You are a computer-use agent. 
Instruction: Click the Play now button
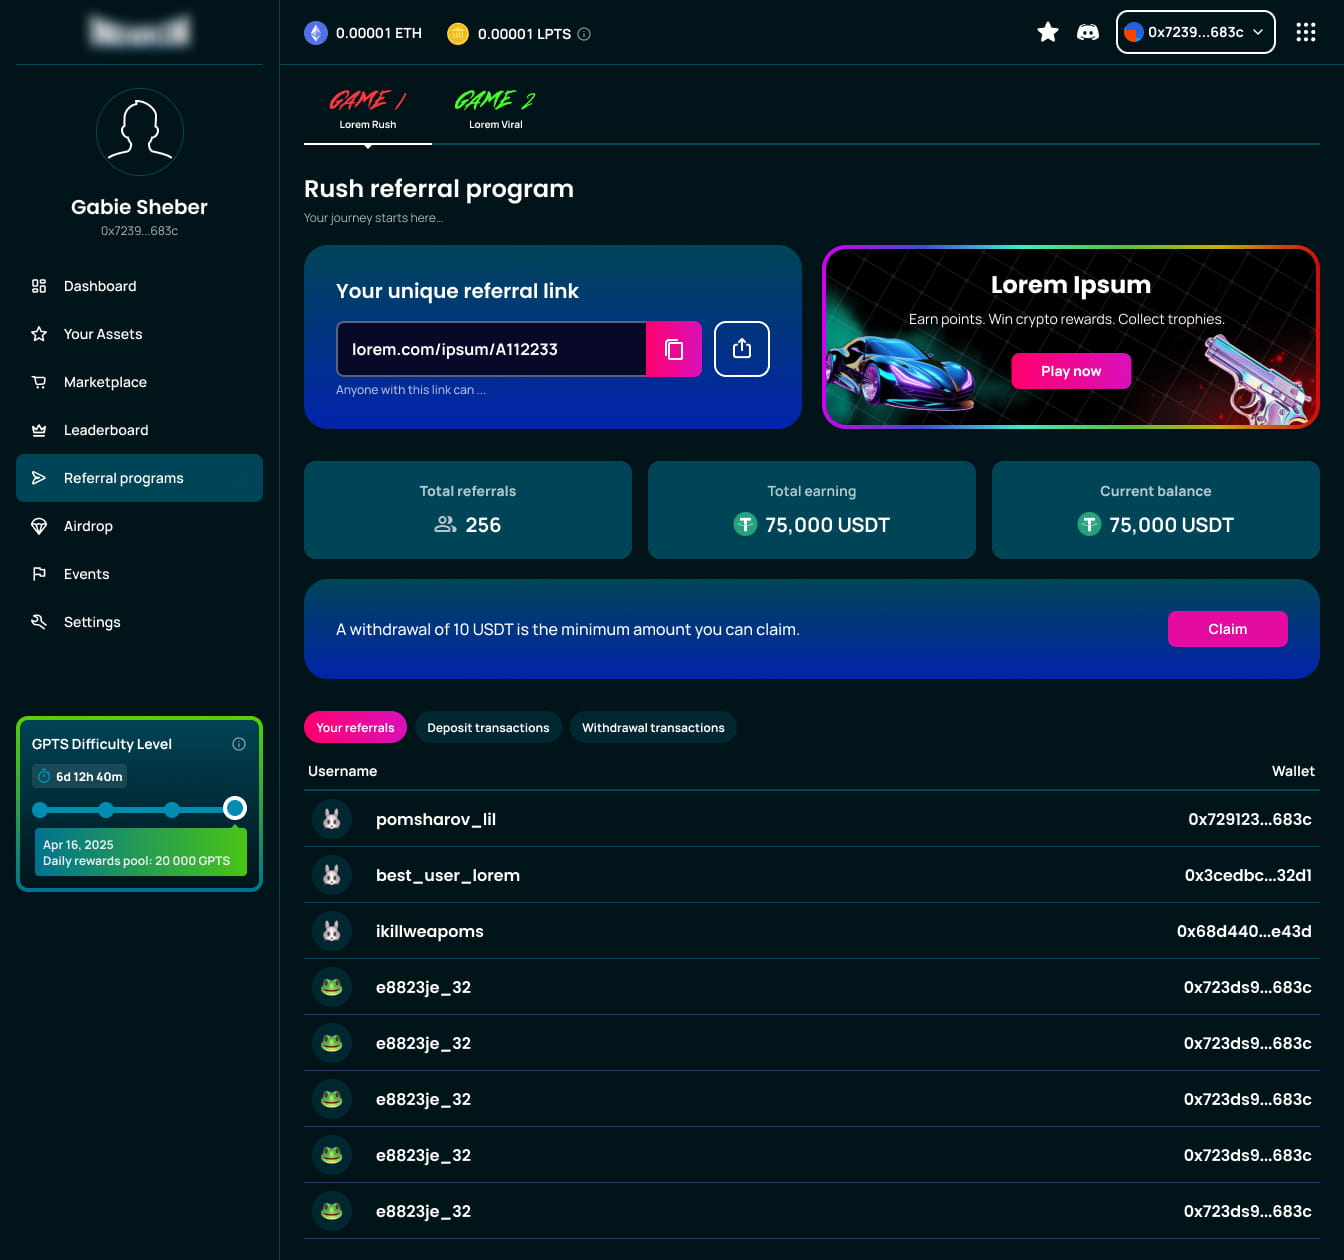click(1071, 371)
